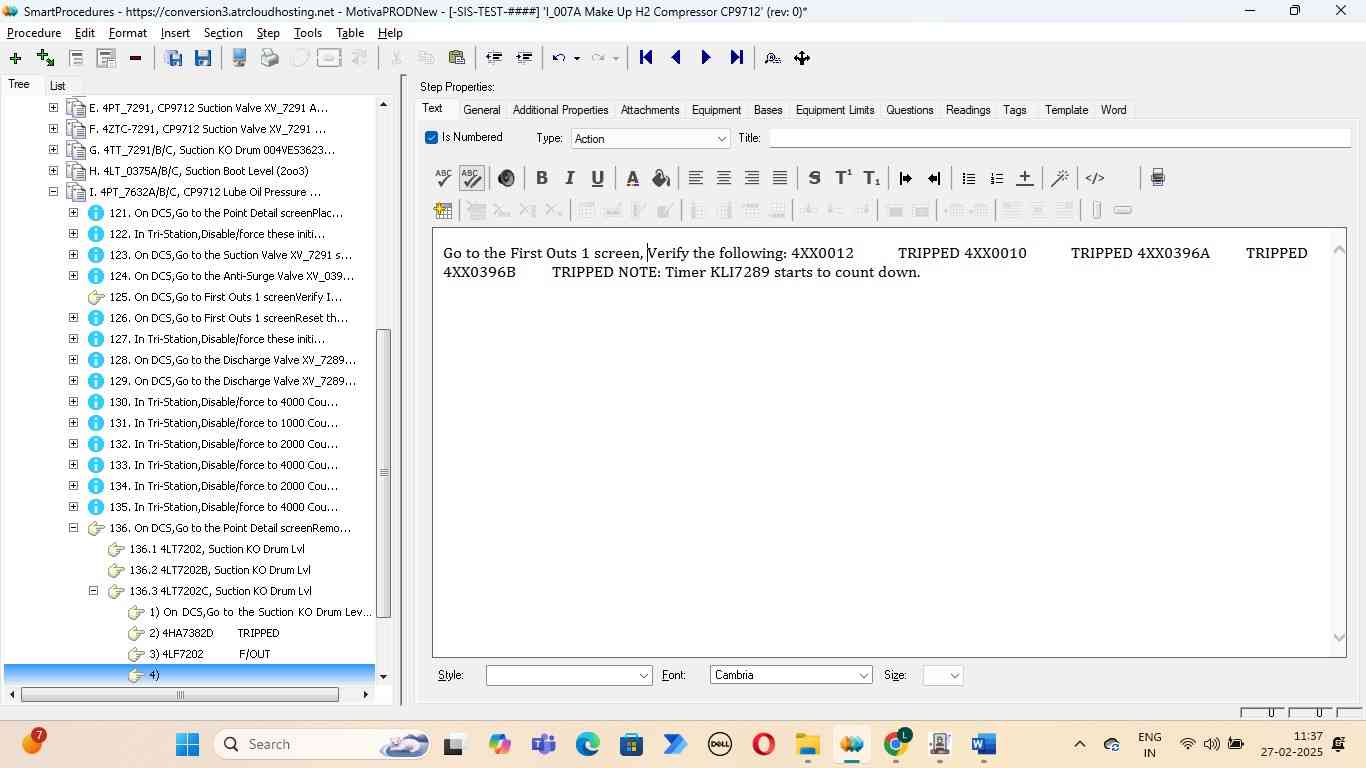The width and height of the screenshot is (1366, 768).
Task: Switch to the Attachments tab
Action: coord(650,110)
